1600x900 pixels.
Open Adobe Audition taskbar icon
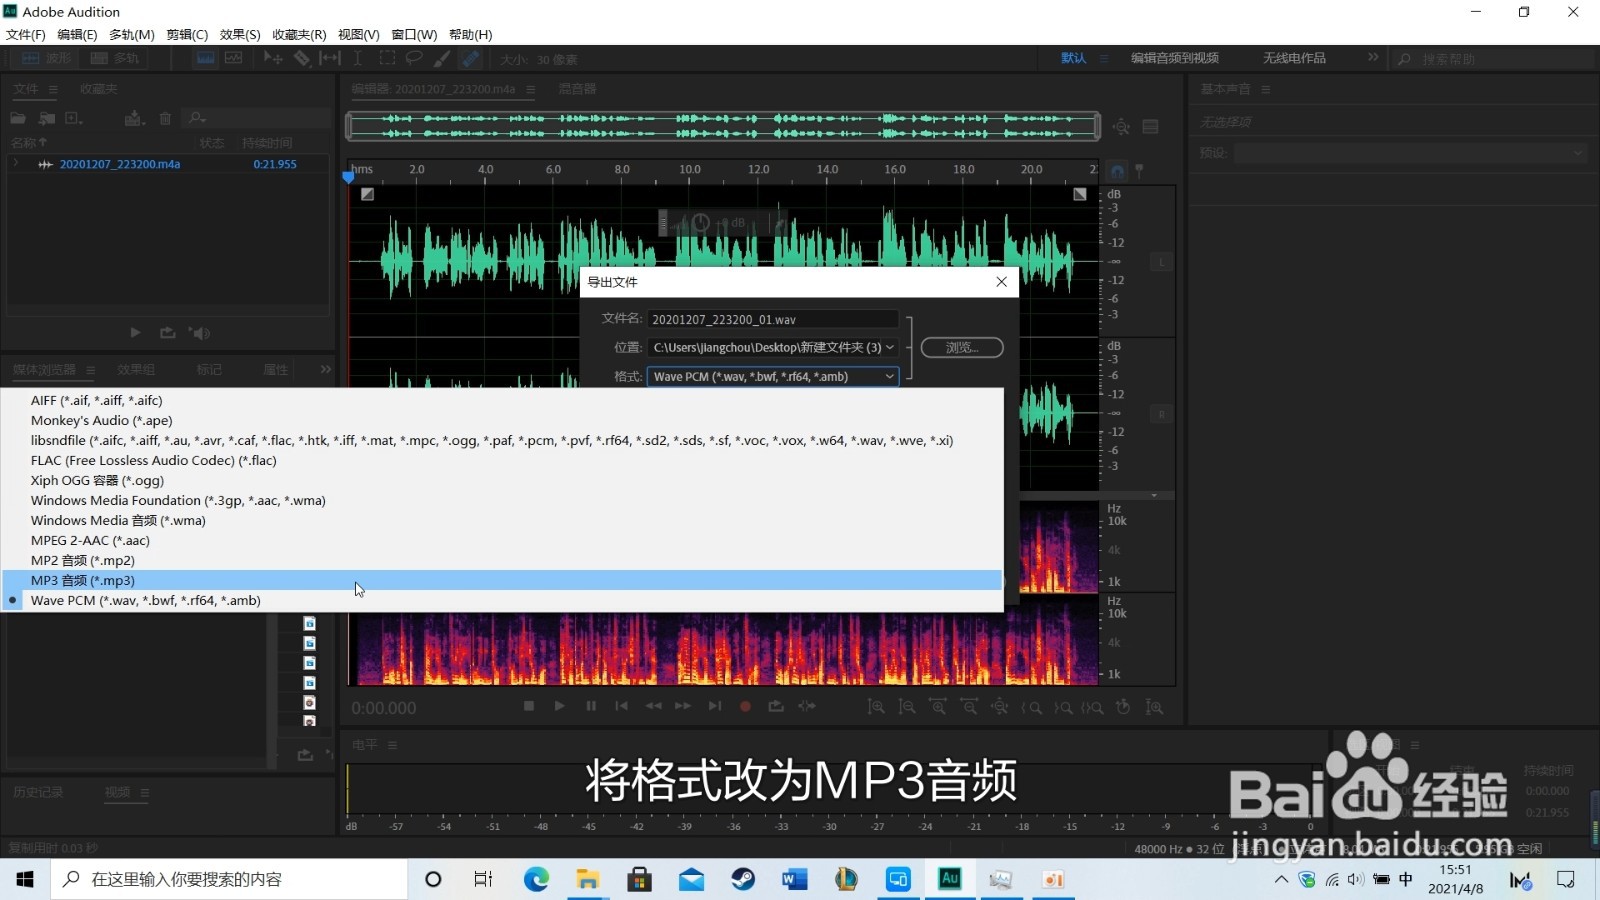tap(949, 878)
